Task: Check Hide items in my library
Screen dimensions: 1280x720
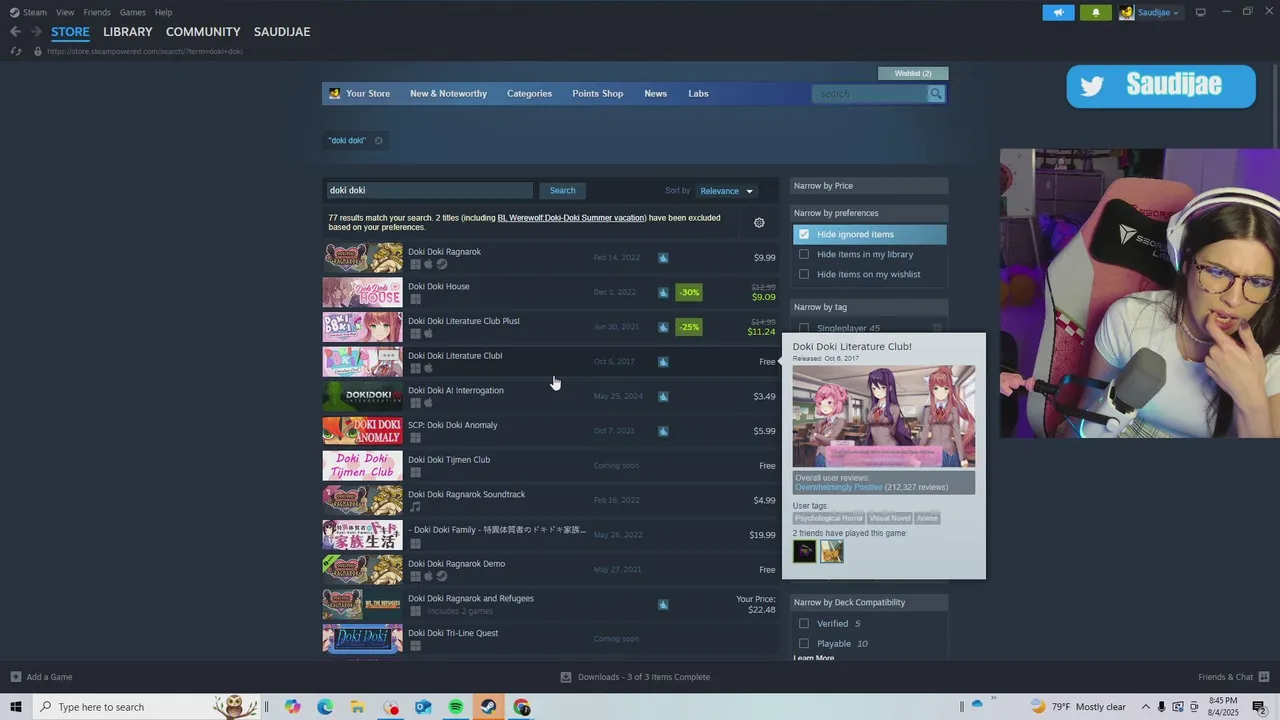Action: pyautogui.click(x=803, y=254)
